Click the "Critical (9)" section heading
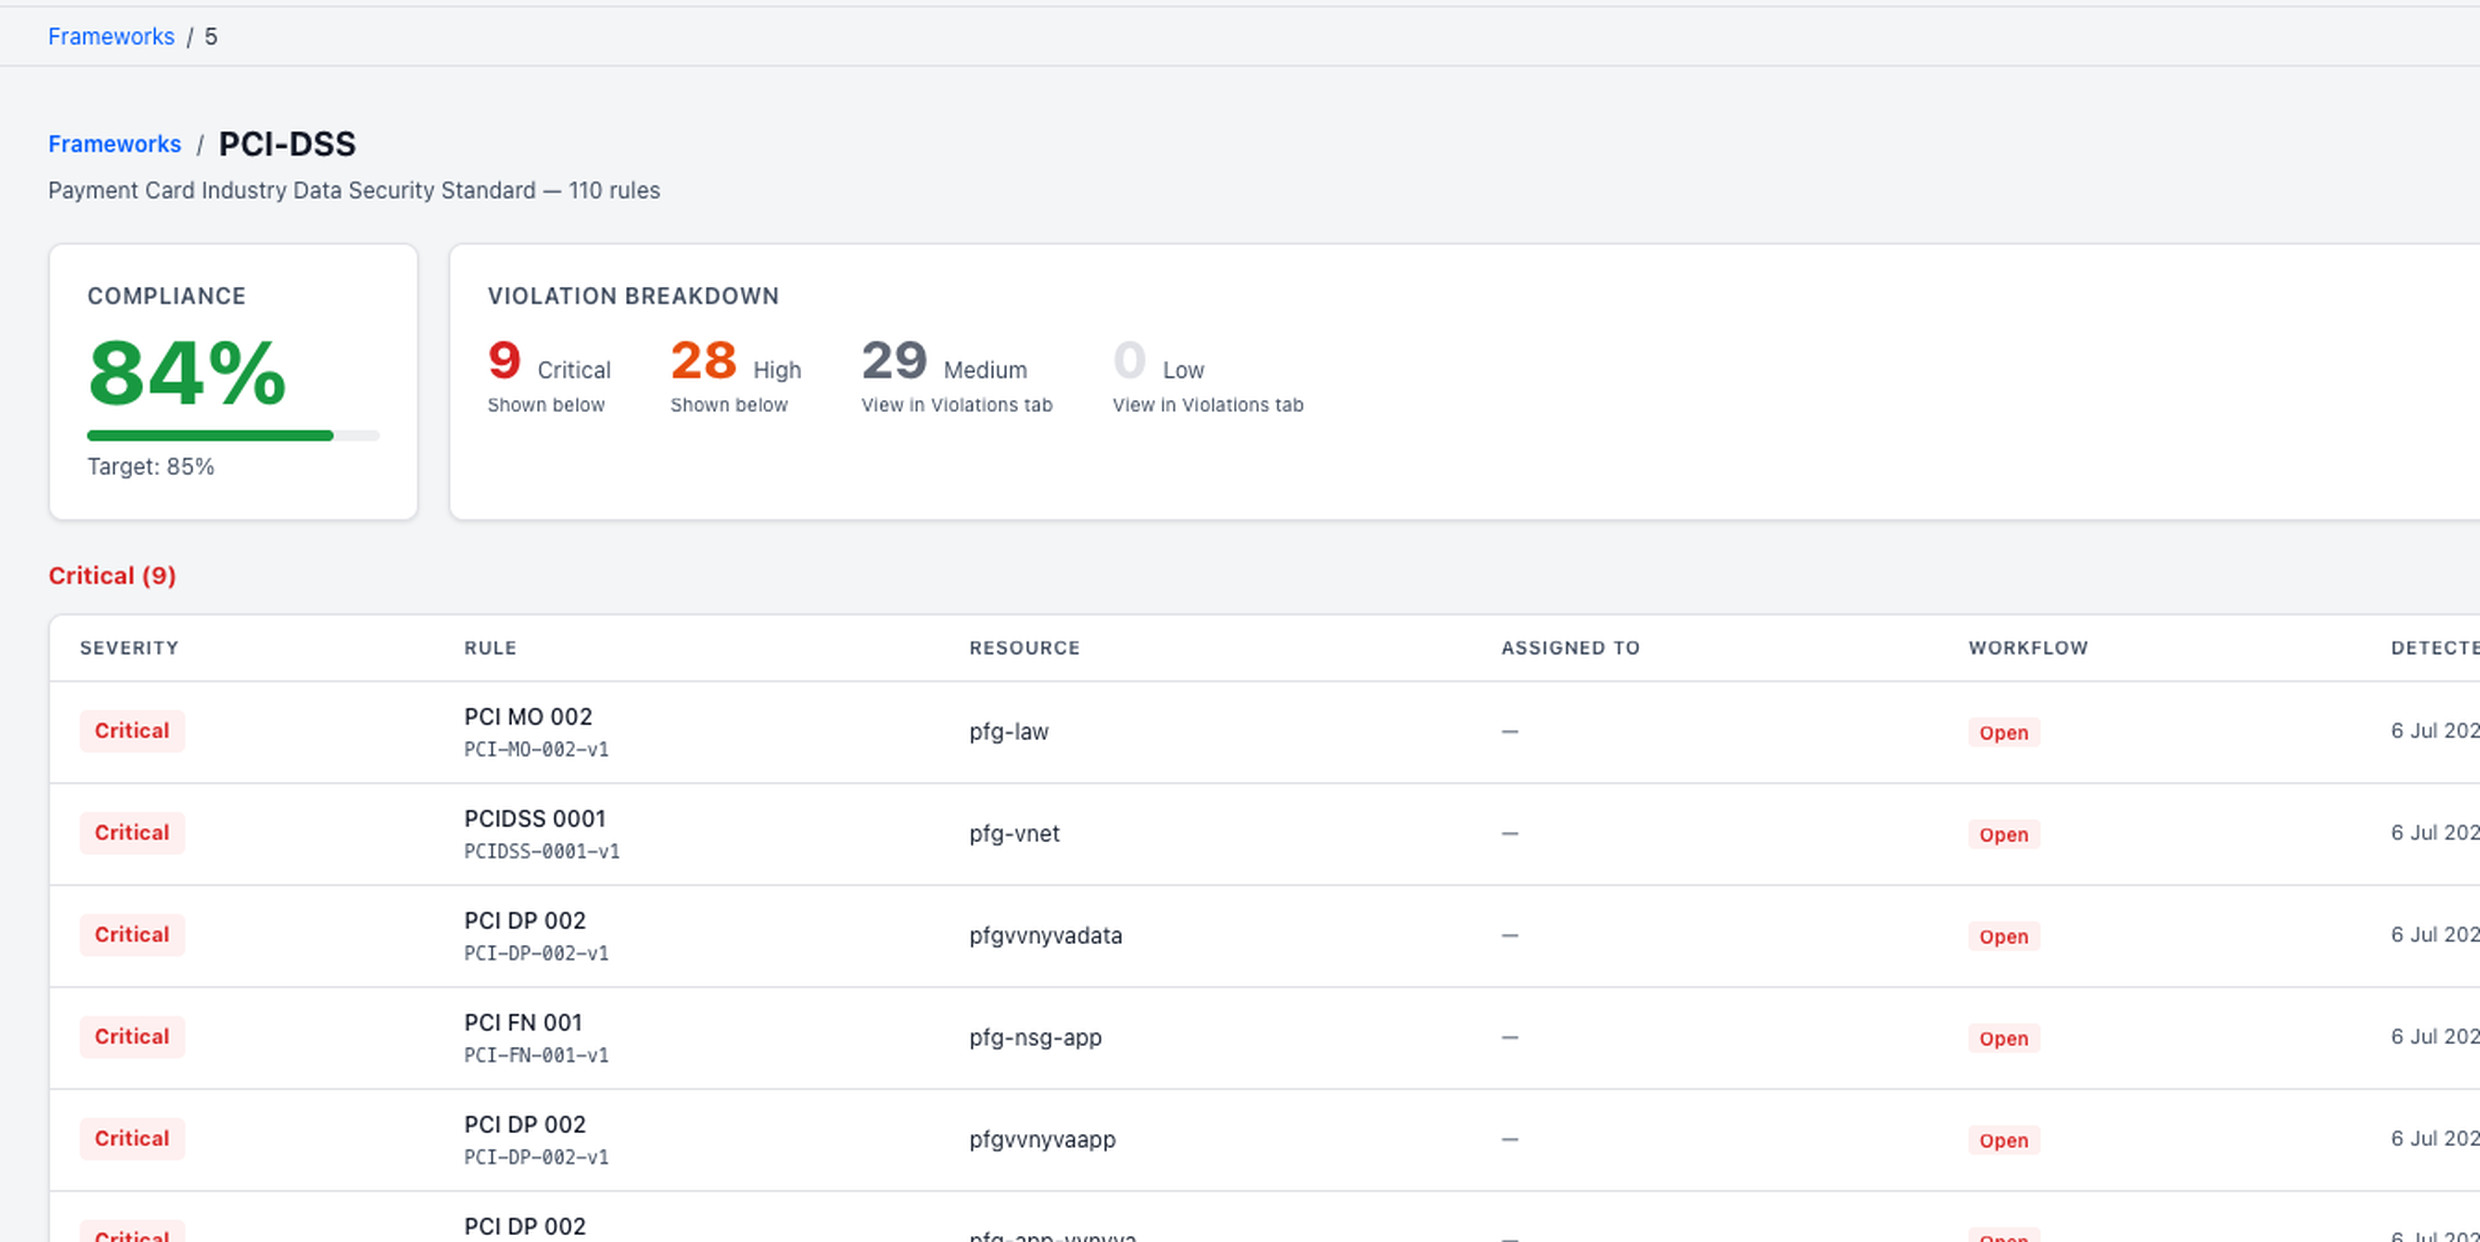The image size is (2480, 1242). click(112, 576)
